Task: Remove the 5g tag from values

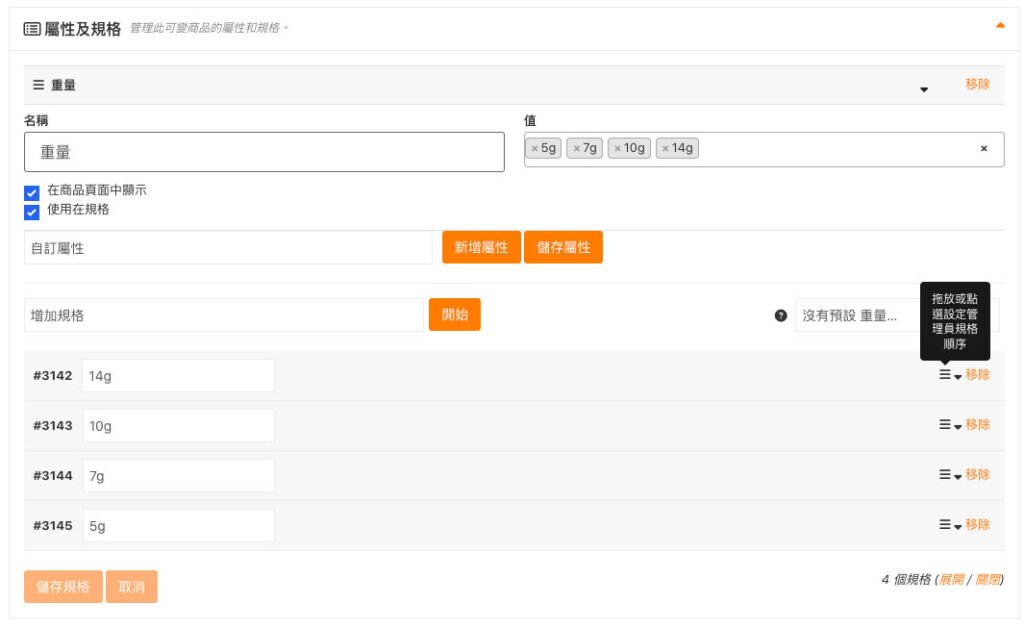Action: 535,149
